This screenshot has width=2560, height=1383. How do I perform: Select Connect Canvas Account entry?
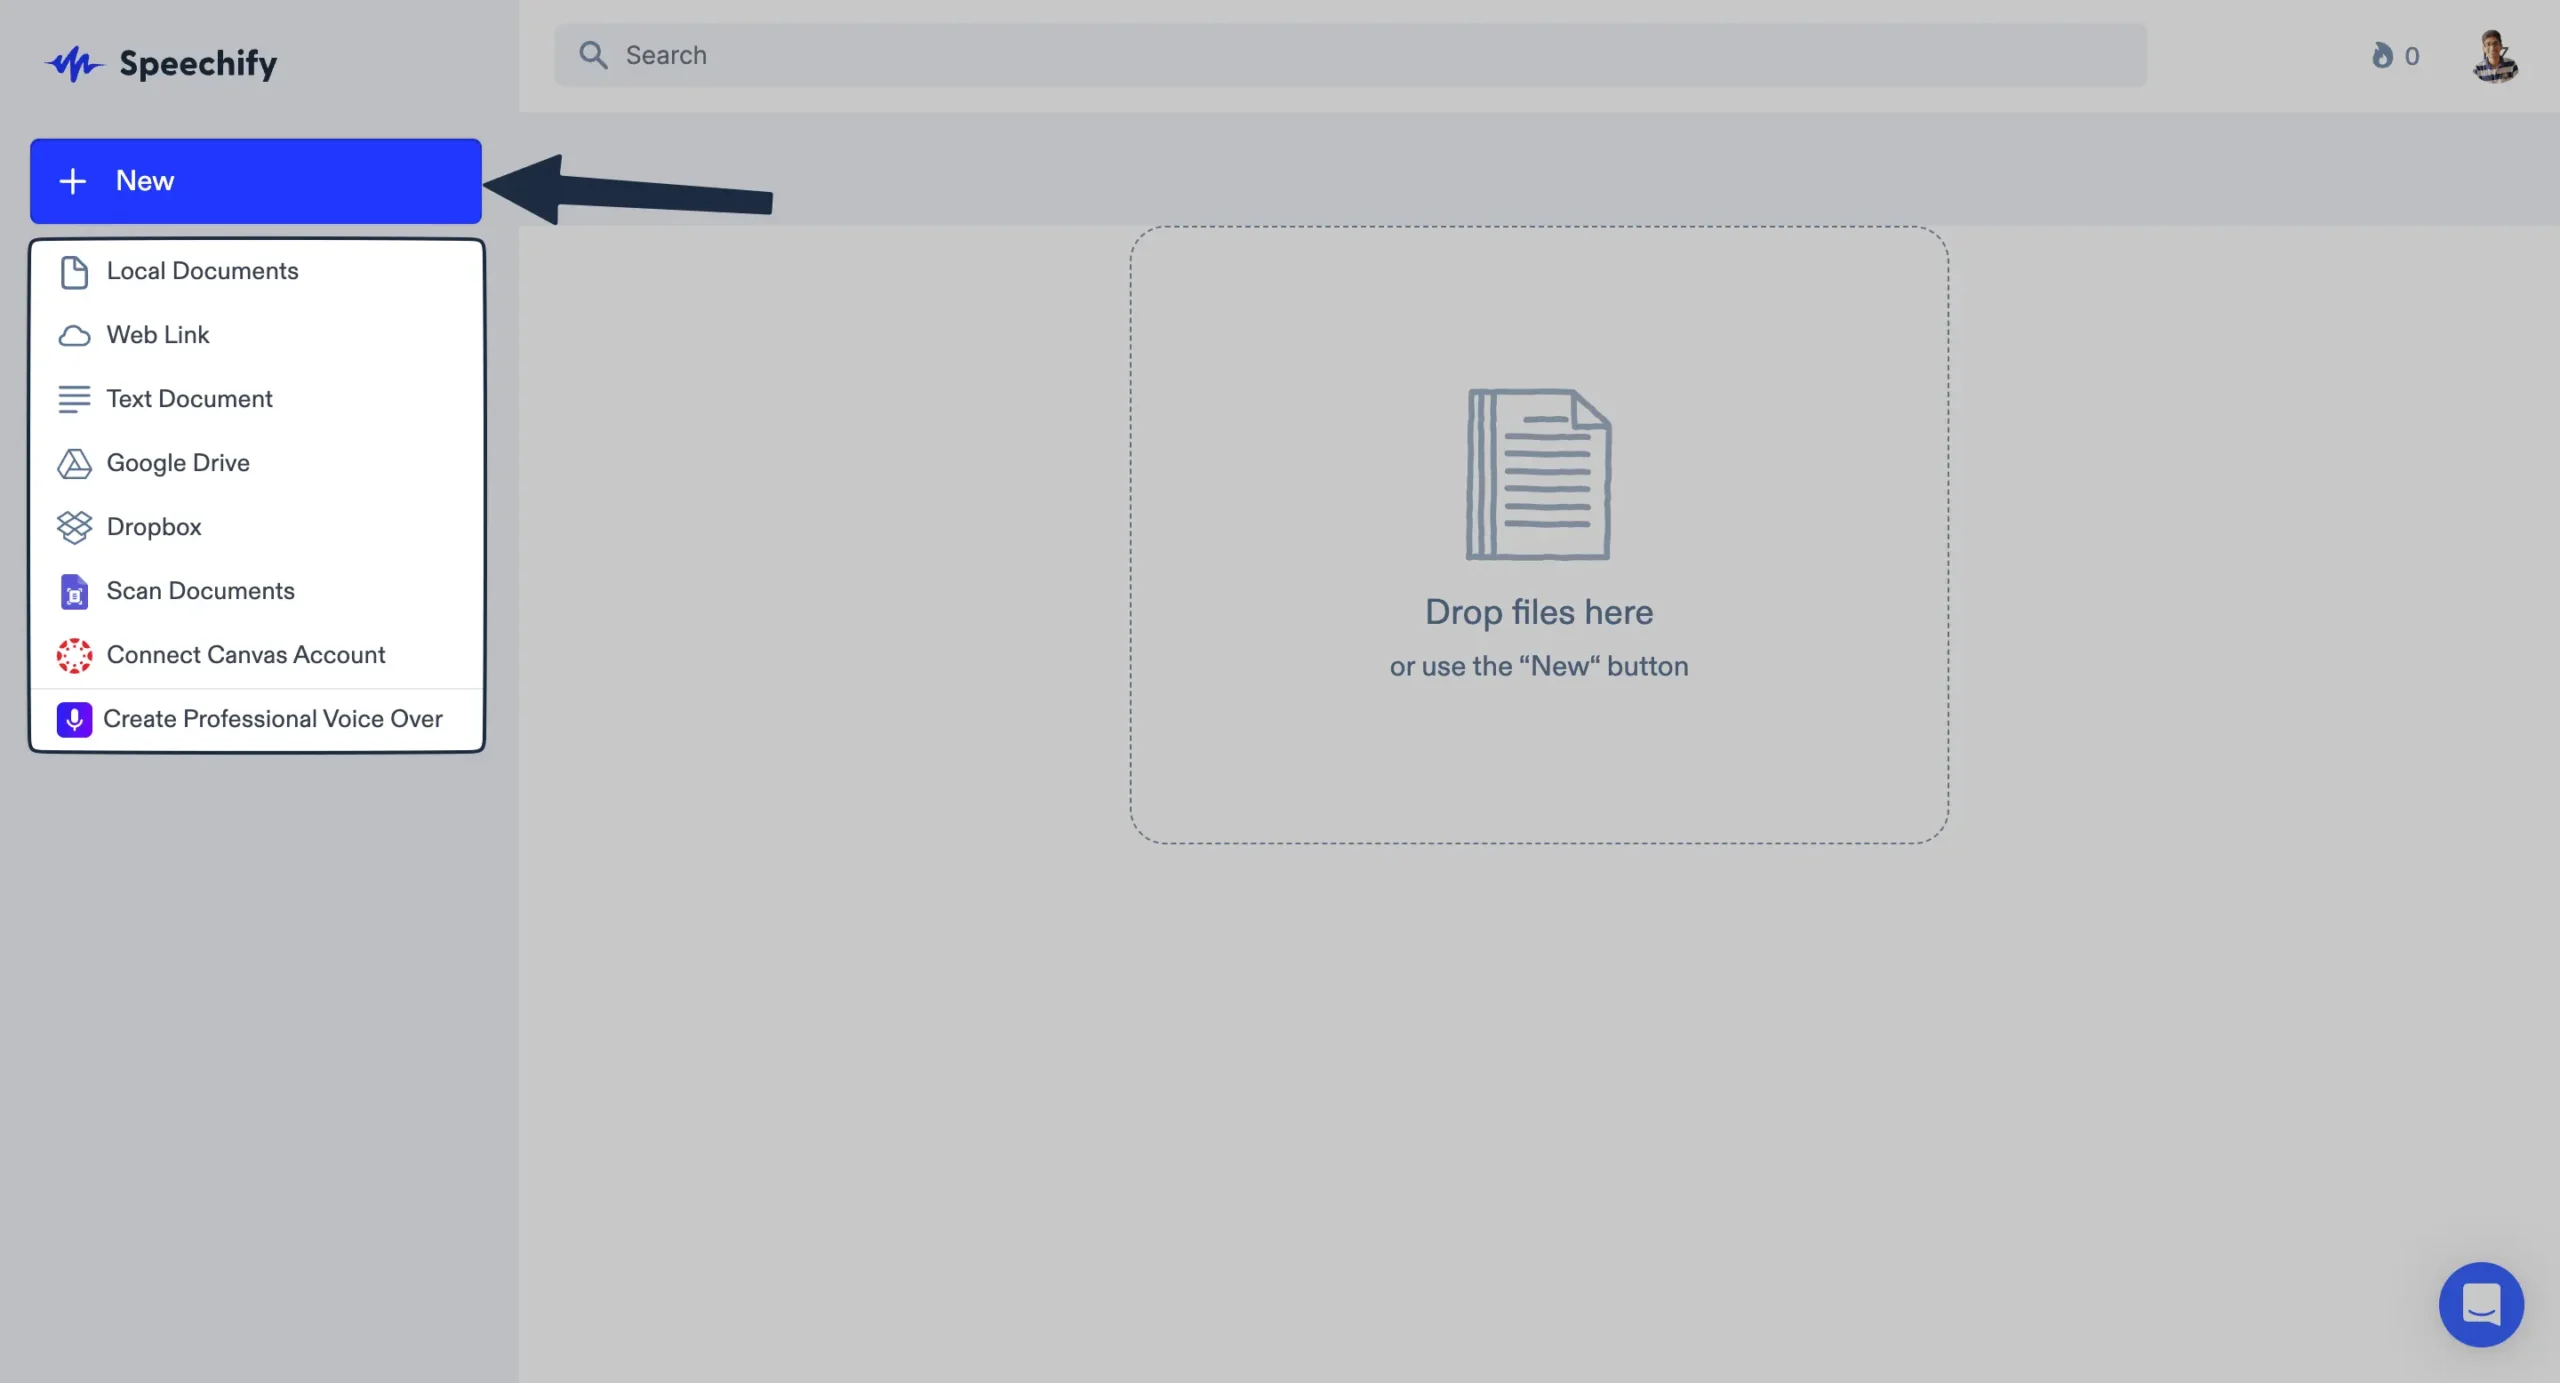coord(257,655)
